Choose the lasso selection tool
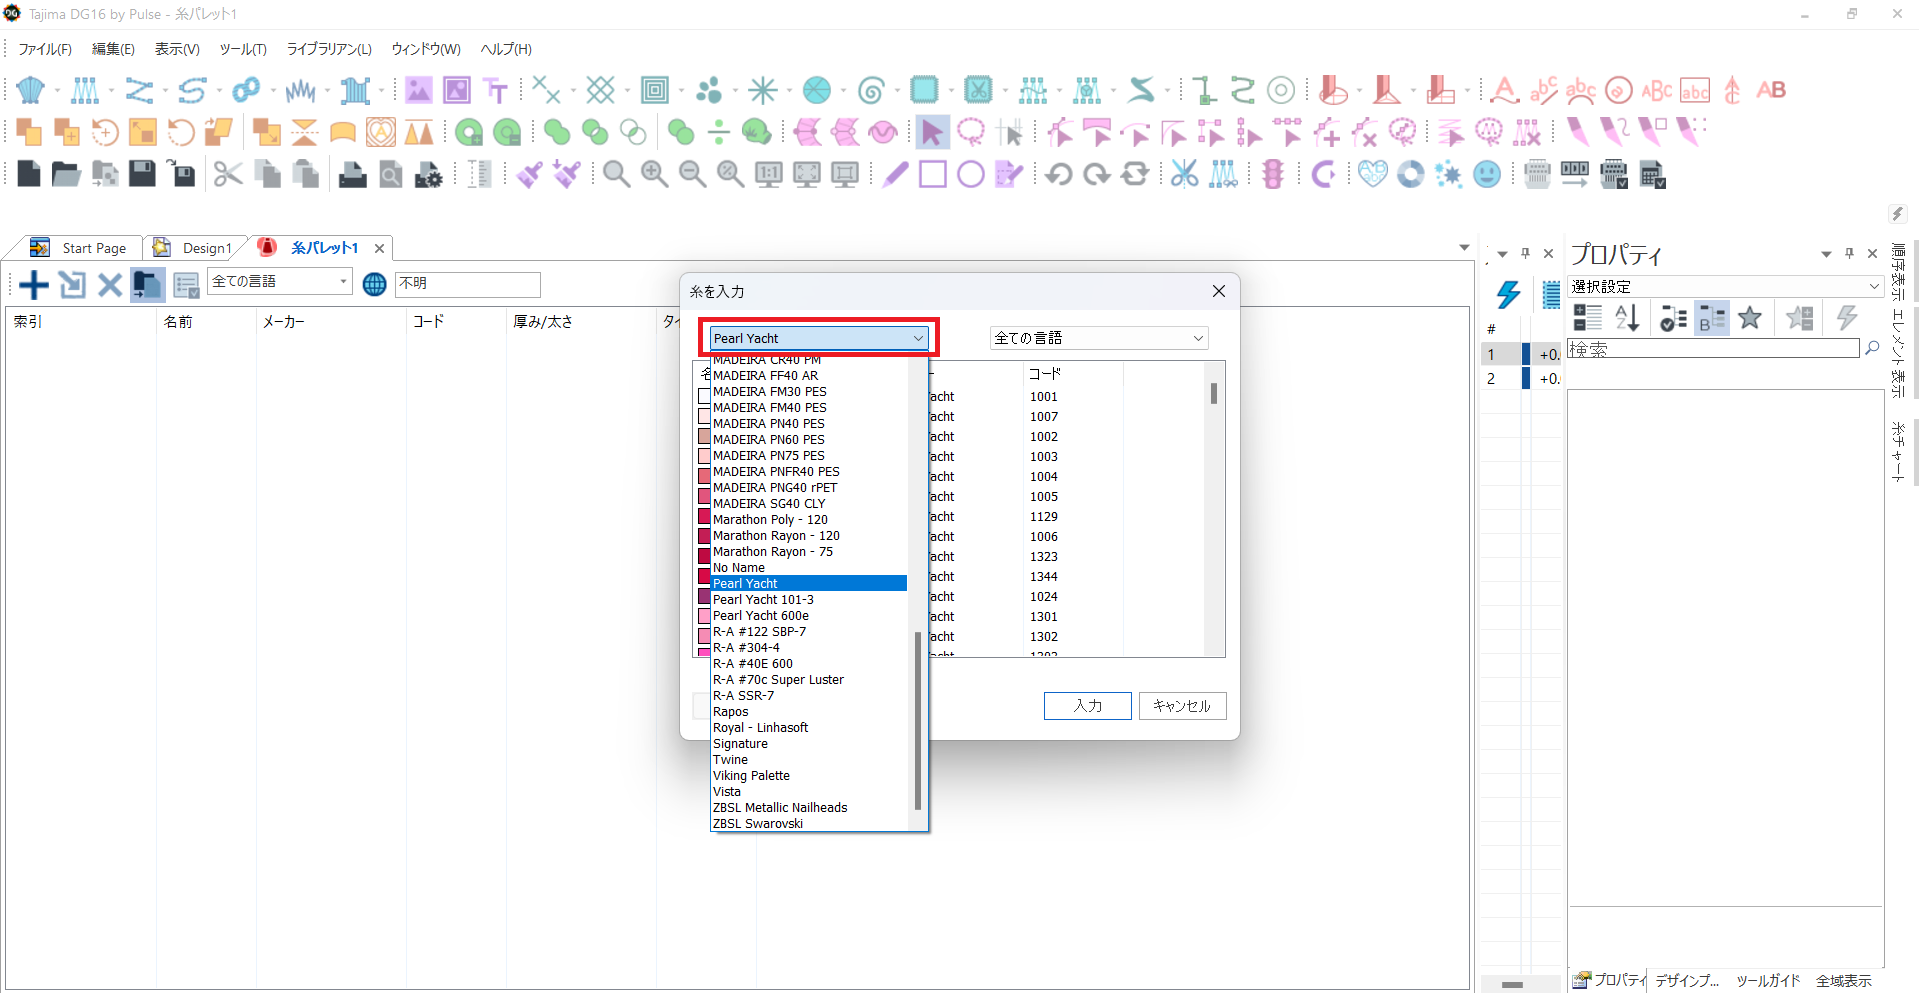This screenshot has height=993, width=1919. [970, 132]
